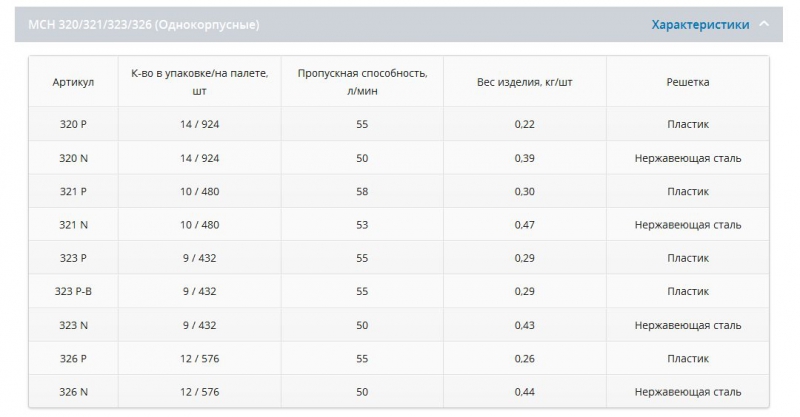
Task: Click the Вес изделия column header
Action: tap(525, 82)
